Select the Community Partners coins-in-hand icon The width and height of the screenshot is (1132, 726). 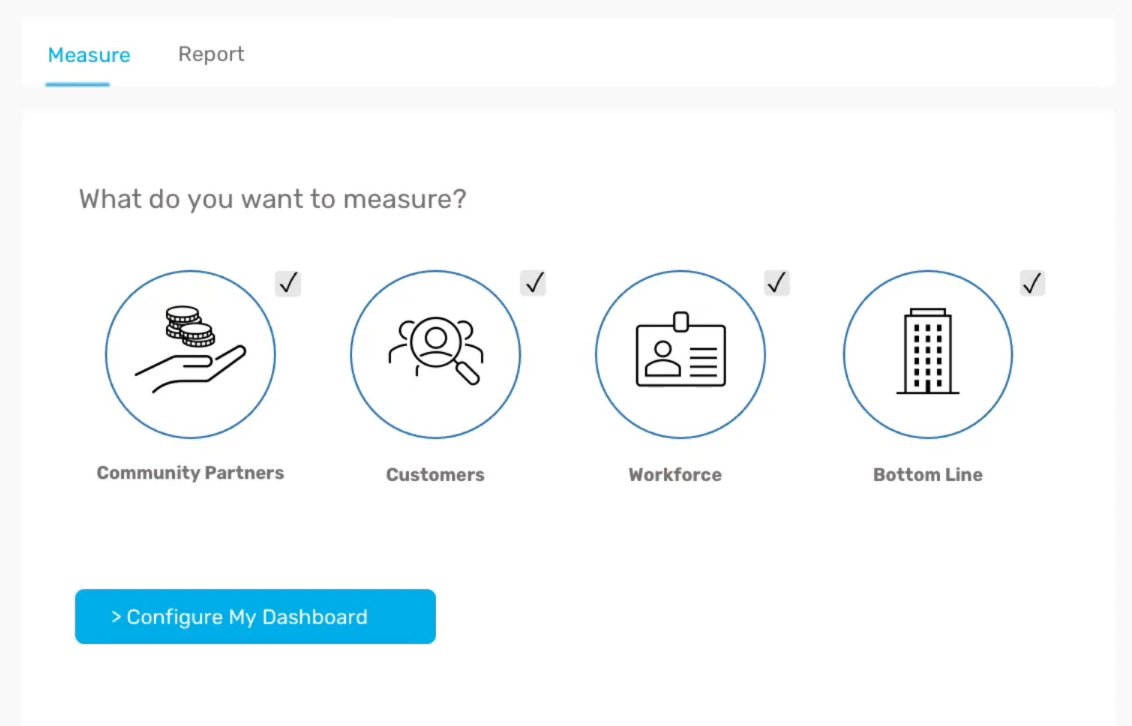tap(191, 354)
